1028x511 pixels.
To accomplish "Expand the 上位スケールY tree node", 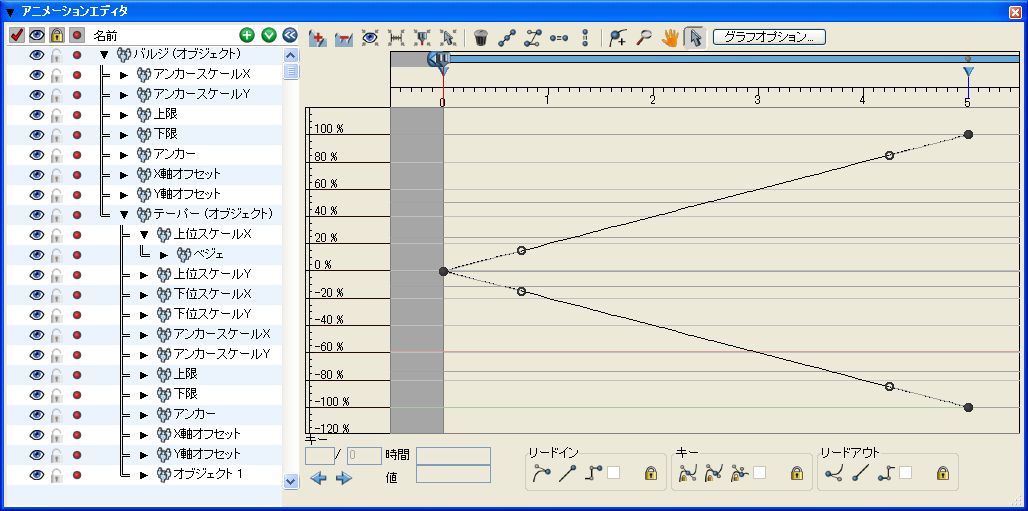I will [x=144, y=274].
